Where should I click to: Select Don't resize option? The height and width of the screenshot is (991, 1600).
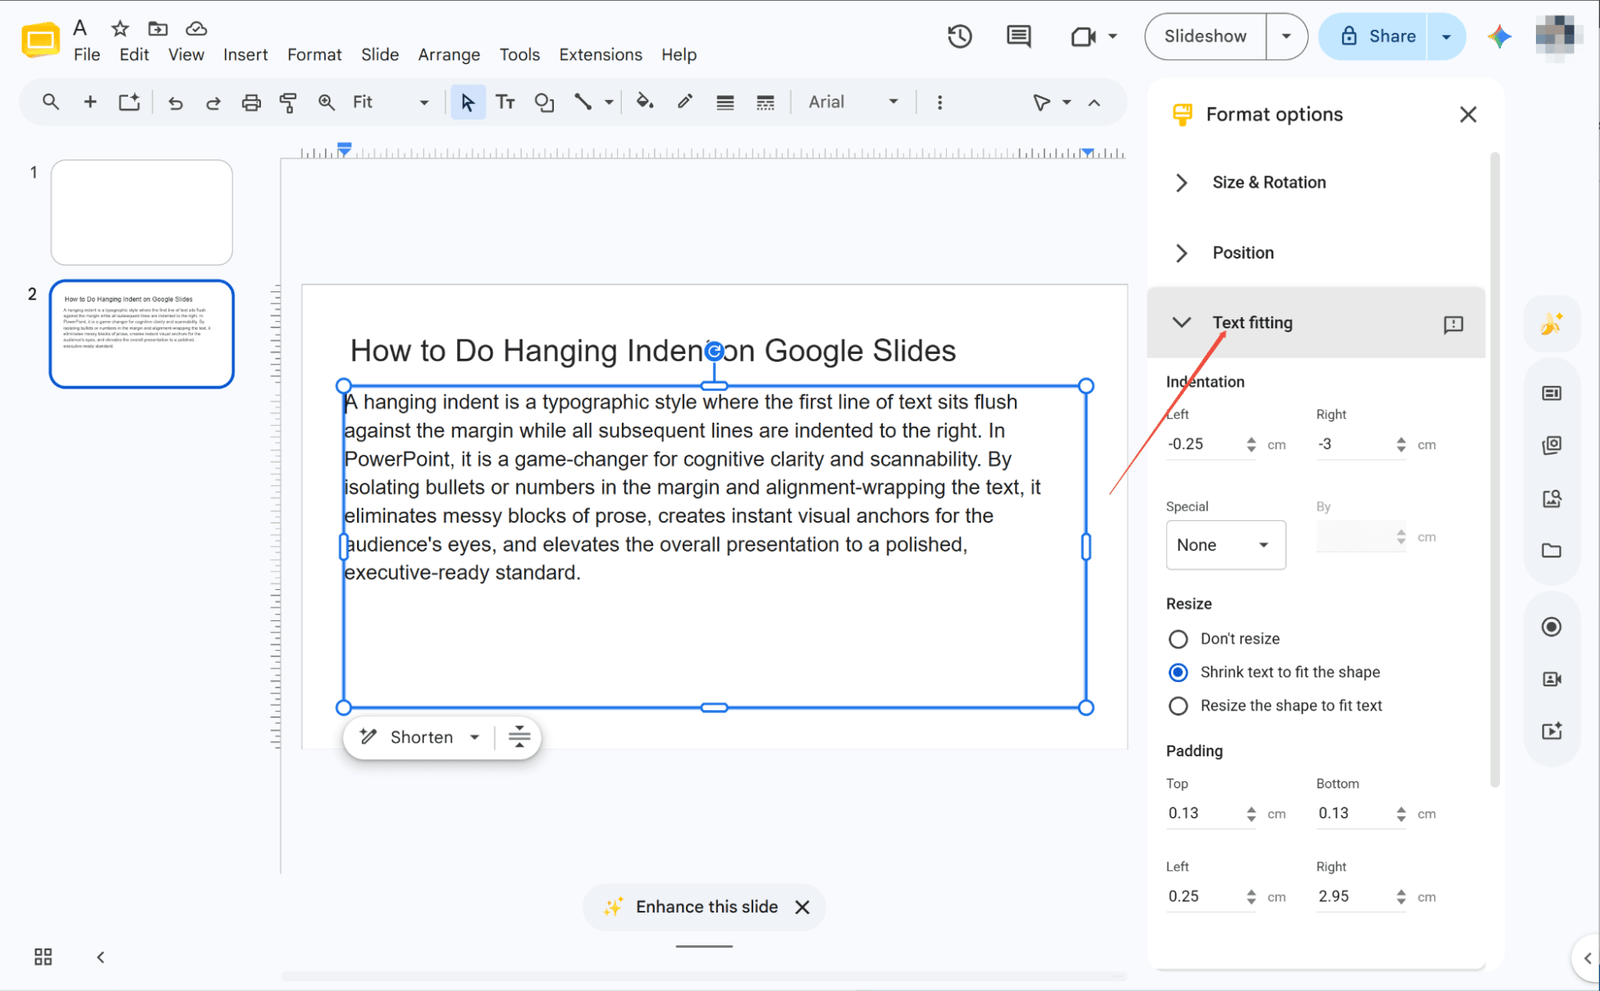(1178, 639)
